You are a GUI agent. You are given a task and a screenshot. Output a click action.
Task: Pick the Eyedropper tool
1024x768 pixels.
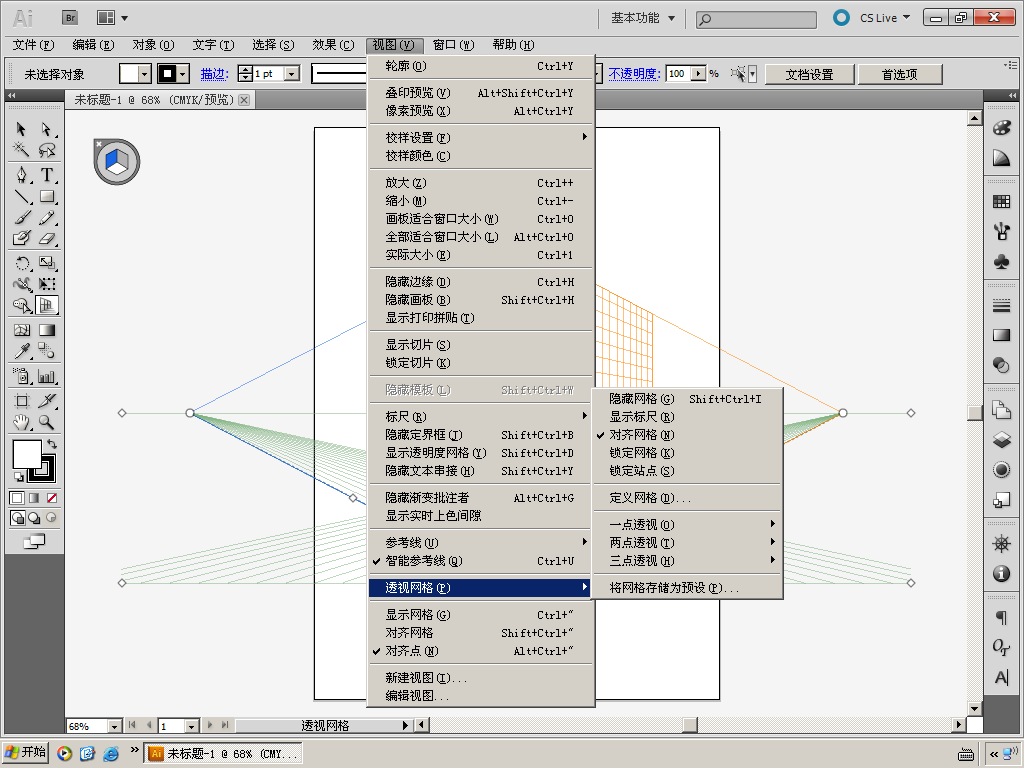click(x=21, y=350)
